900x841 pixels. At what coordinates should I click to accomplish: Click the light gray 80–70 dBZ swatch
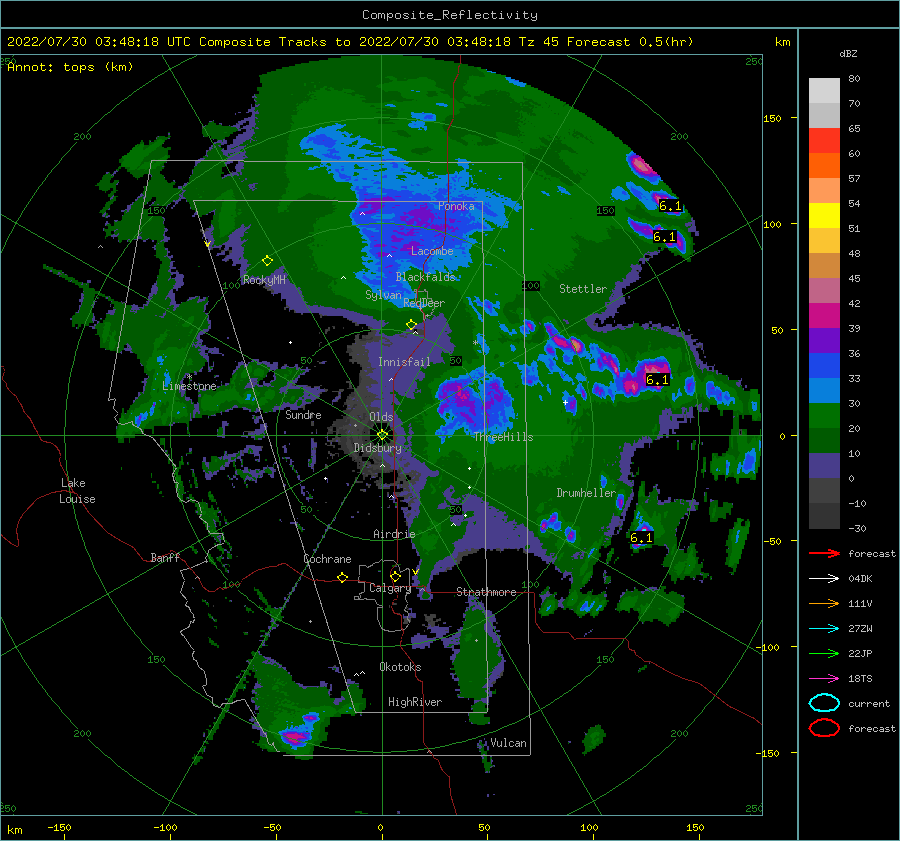(x=824, y=91)
